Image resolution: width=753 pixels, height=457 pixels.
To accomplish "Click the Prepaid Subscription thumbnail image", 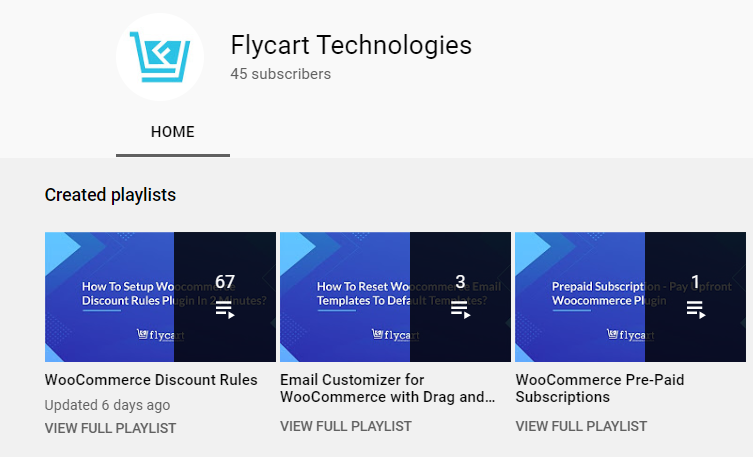I will pos(630,297).
